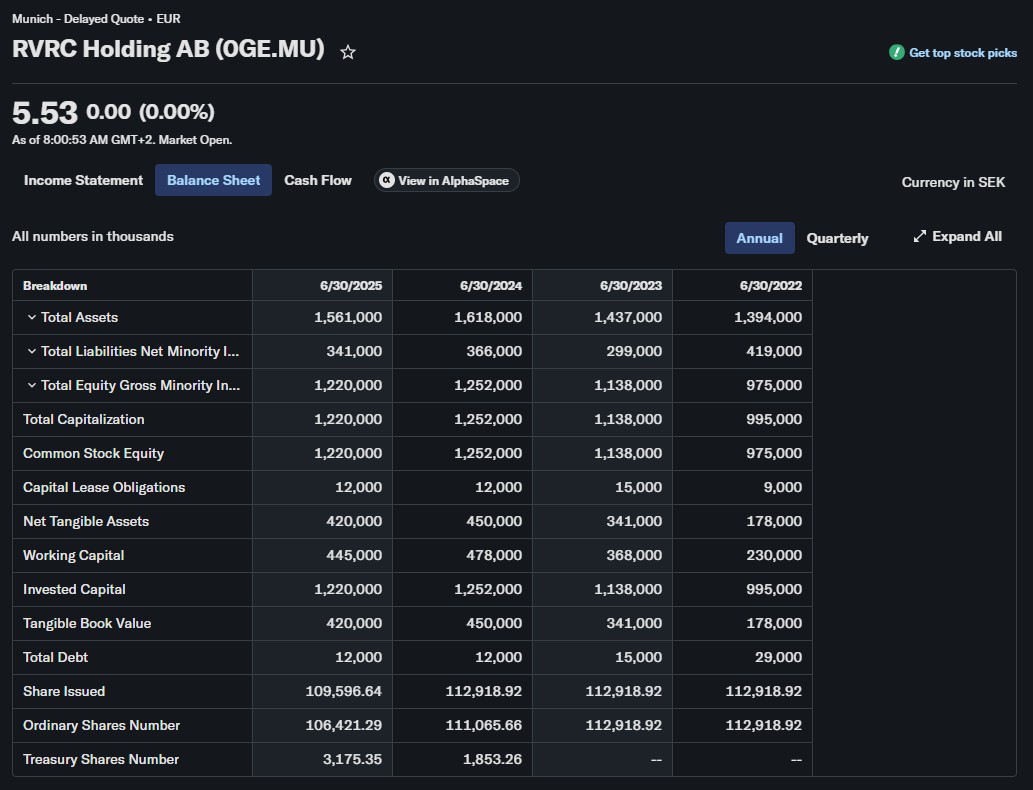1033x790 pixels.
Task: Click Total Capitalization value 995,000
Action: point(774,419)
